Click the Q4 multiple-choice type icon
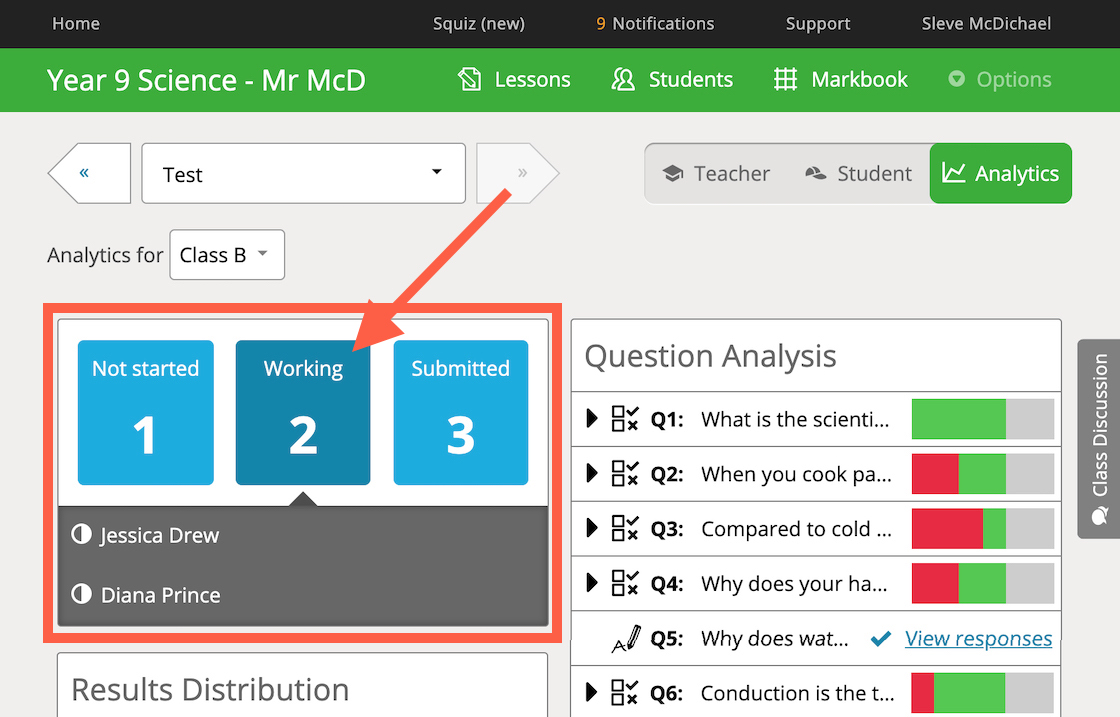Viewport: 1120px width, 717px height. pos(625,583)
